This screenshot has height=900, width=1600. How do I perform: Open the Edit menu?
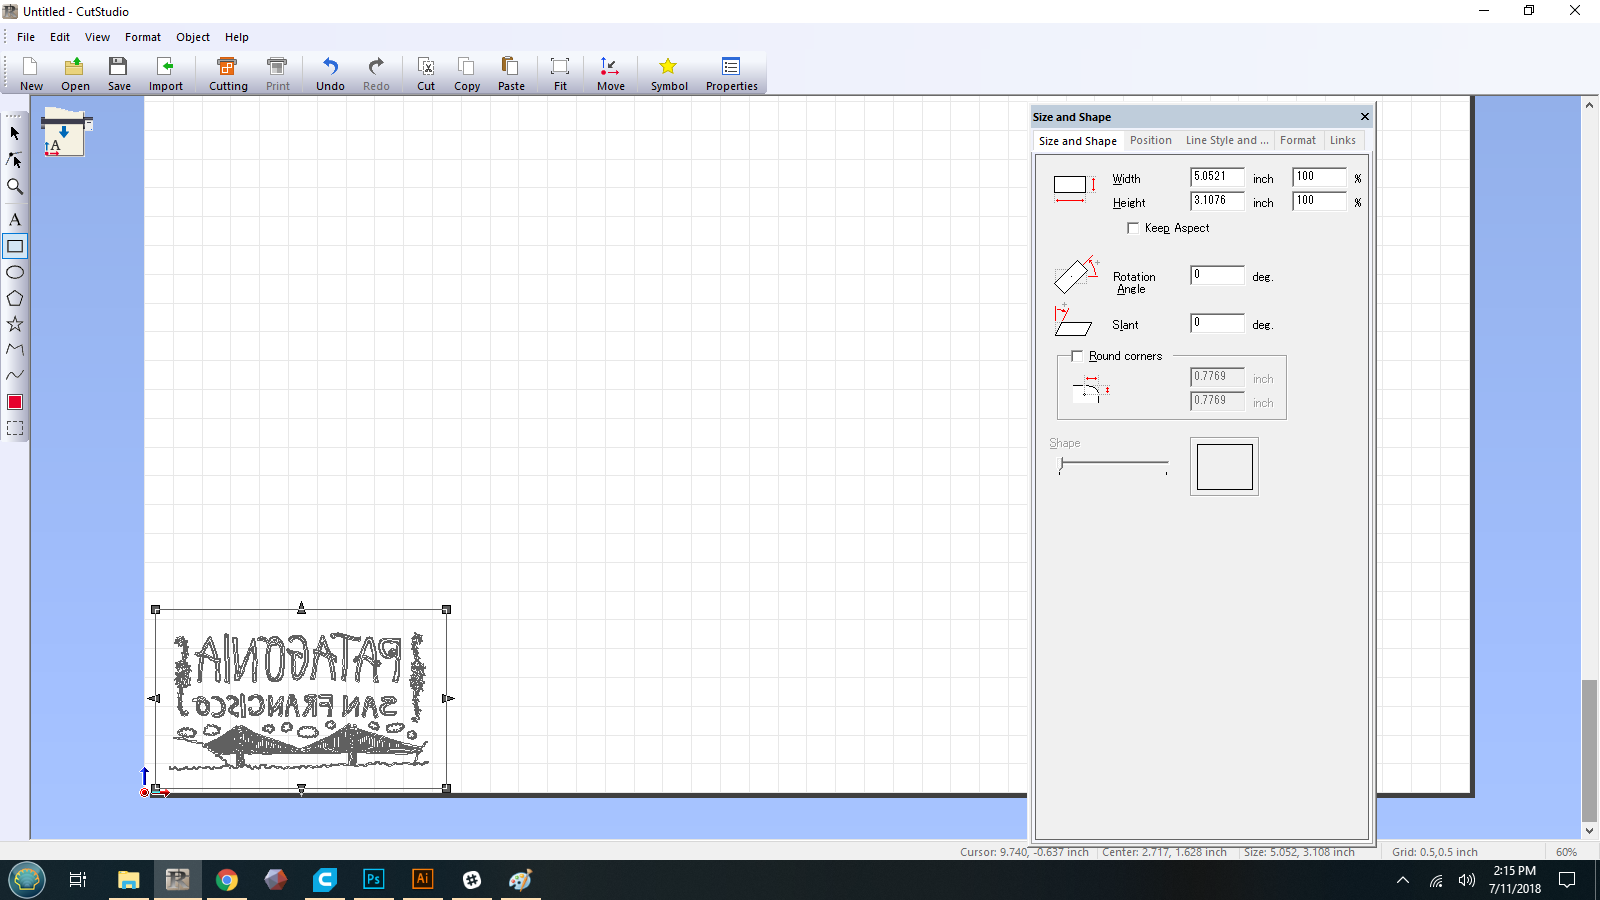pos(60,37)
